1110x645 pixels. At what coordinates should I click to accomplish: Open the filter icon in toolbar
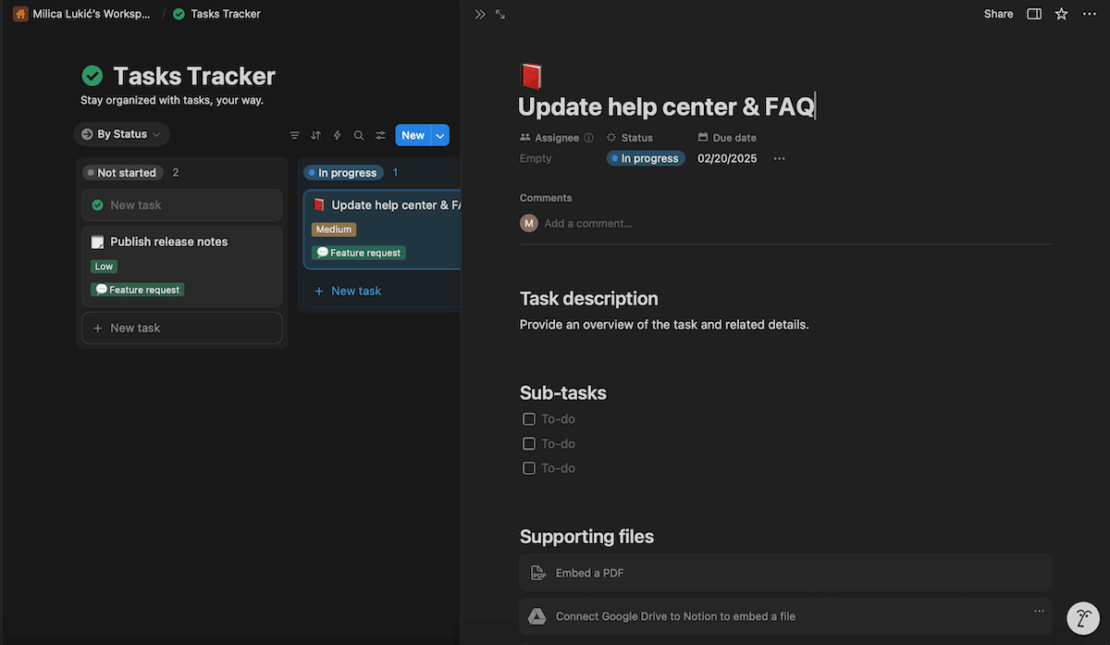tap(294, 134)
